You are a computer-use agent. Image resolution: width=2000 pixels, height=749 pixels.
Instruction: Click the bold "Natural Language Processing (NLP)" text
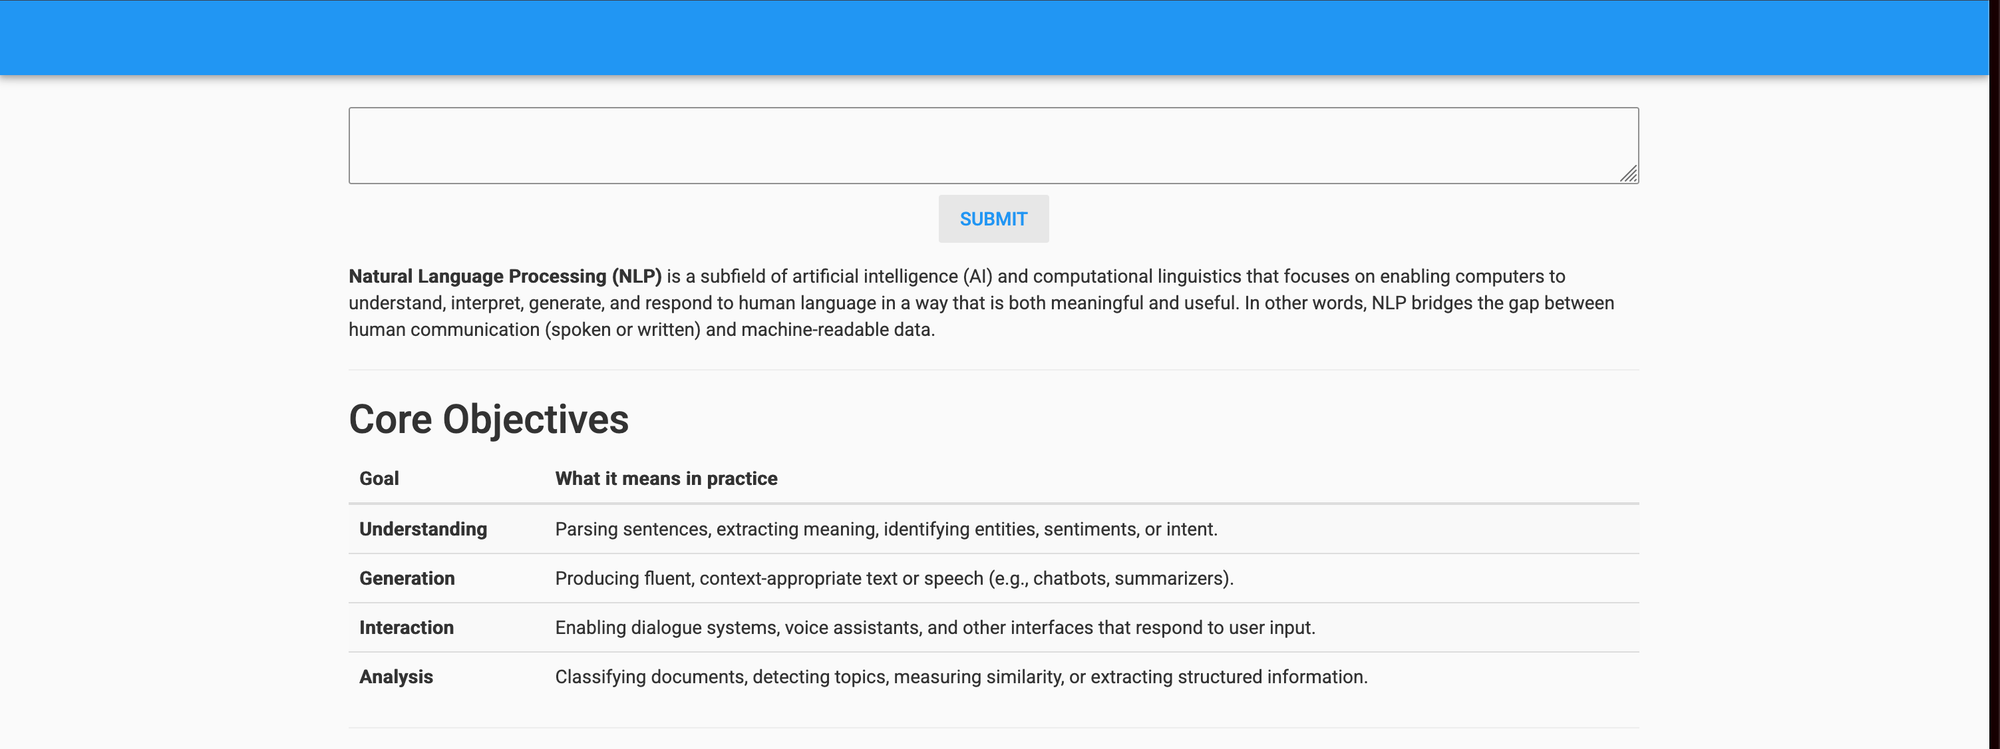[505, 276]
